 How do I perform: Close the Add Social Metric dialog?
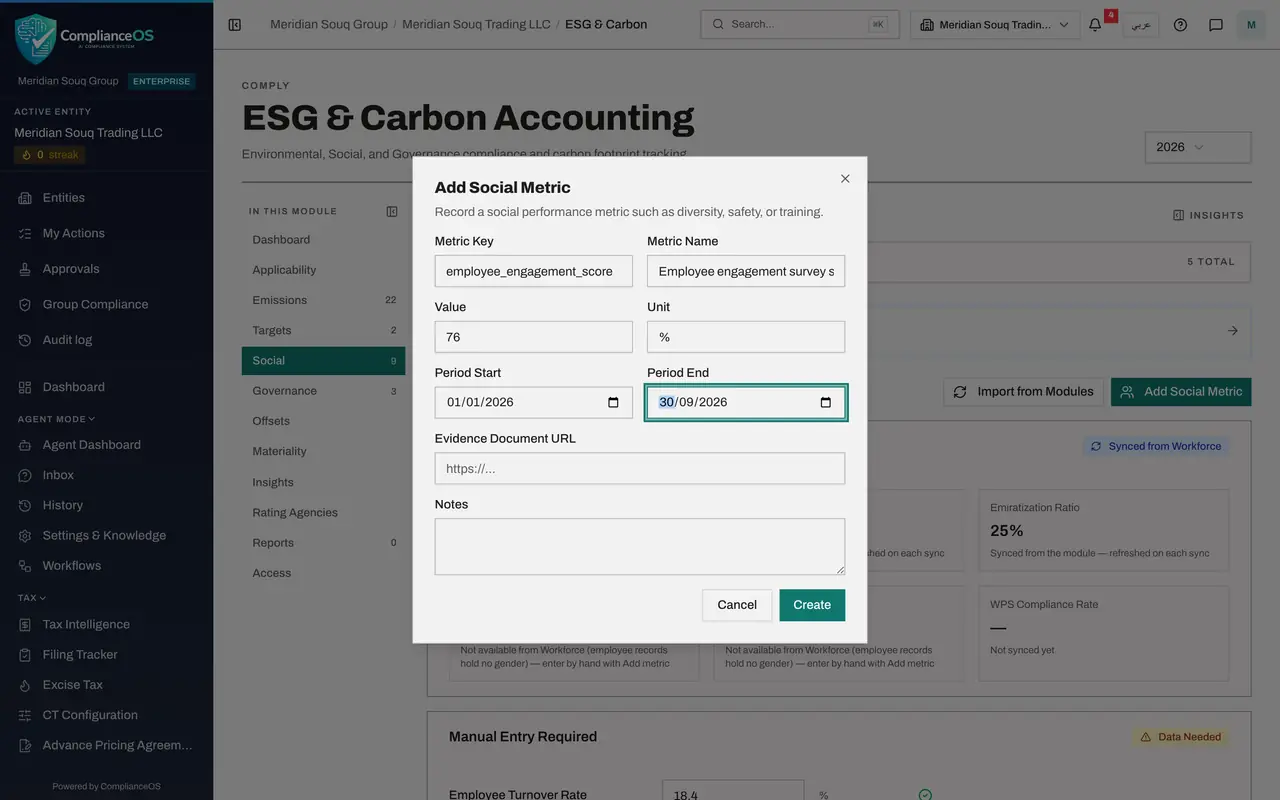click(x=845, y=179)
